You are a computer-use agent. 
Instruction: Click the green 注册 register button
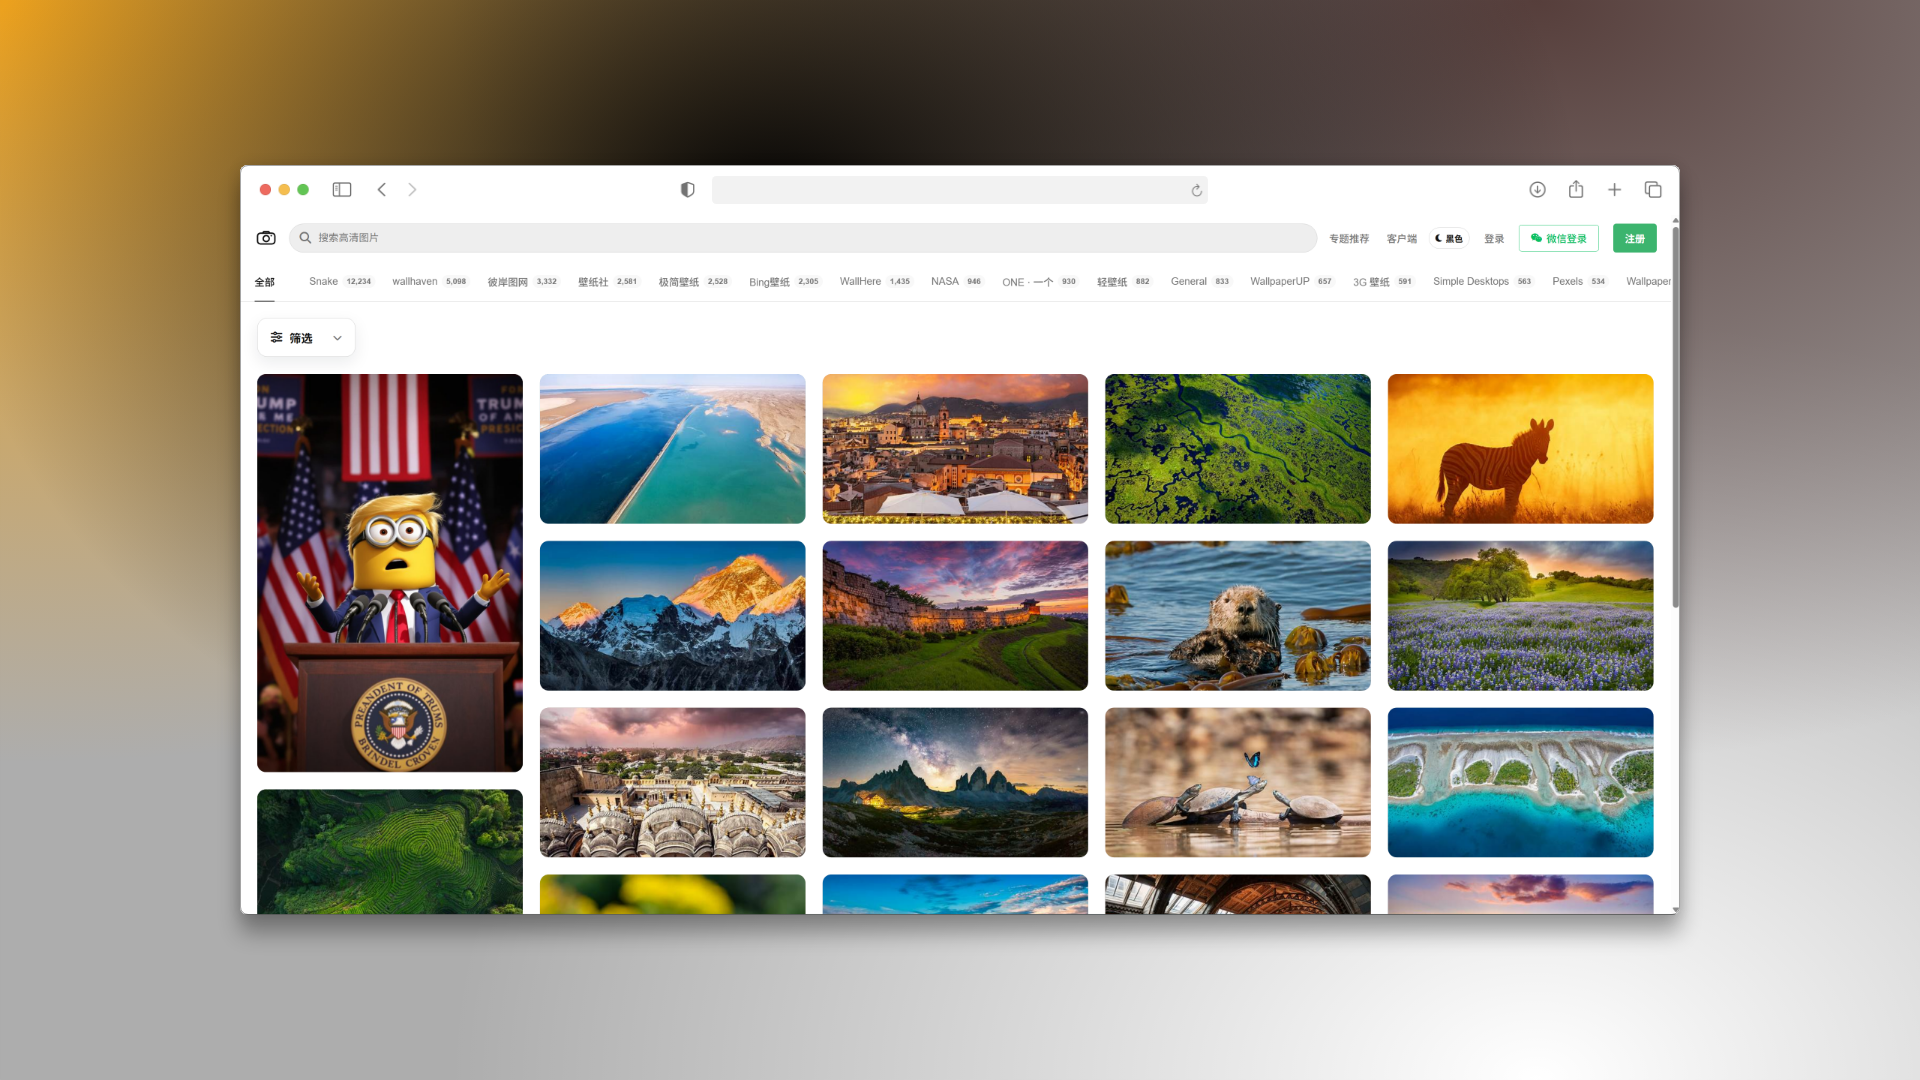(x=1635, y=238)
